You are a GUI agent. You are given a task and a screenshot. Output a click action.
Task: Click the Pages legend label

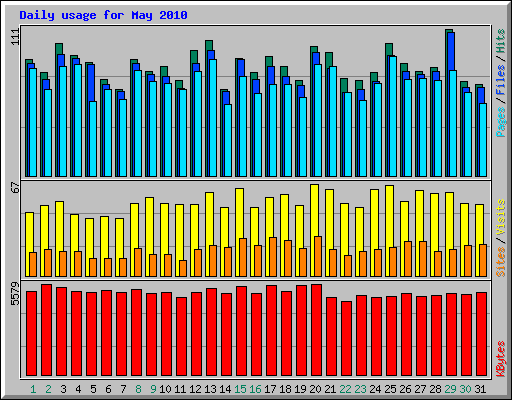pos(501,122)
